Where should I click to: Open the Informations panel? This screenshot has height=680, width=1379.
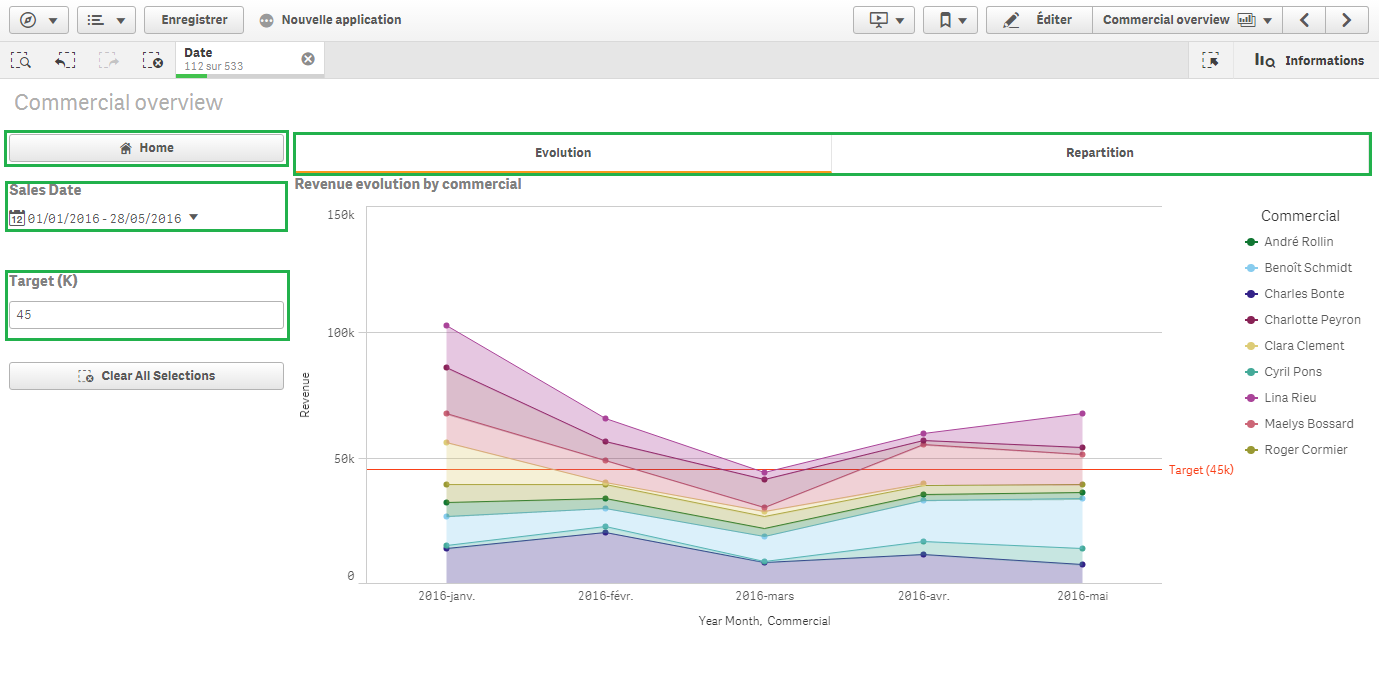[1309, 61]
